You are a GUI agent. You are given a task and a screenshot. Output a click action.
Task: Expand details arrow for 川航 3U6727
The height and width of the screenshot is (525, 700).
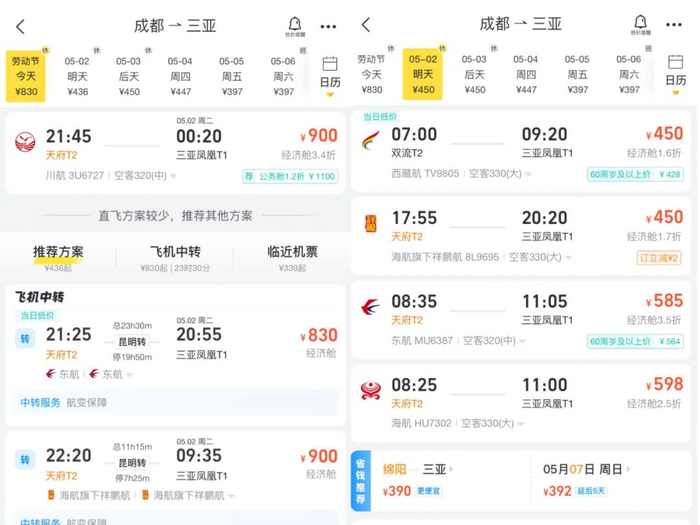[x=174, y=176]
